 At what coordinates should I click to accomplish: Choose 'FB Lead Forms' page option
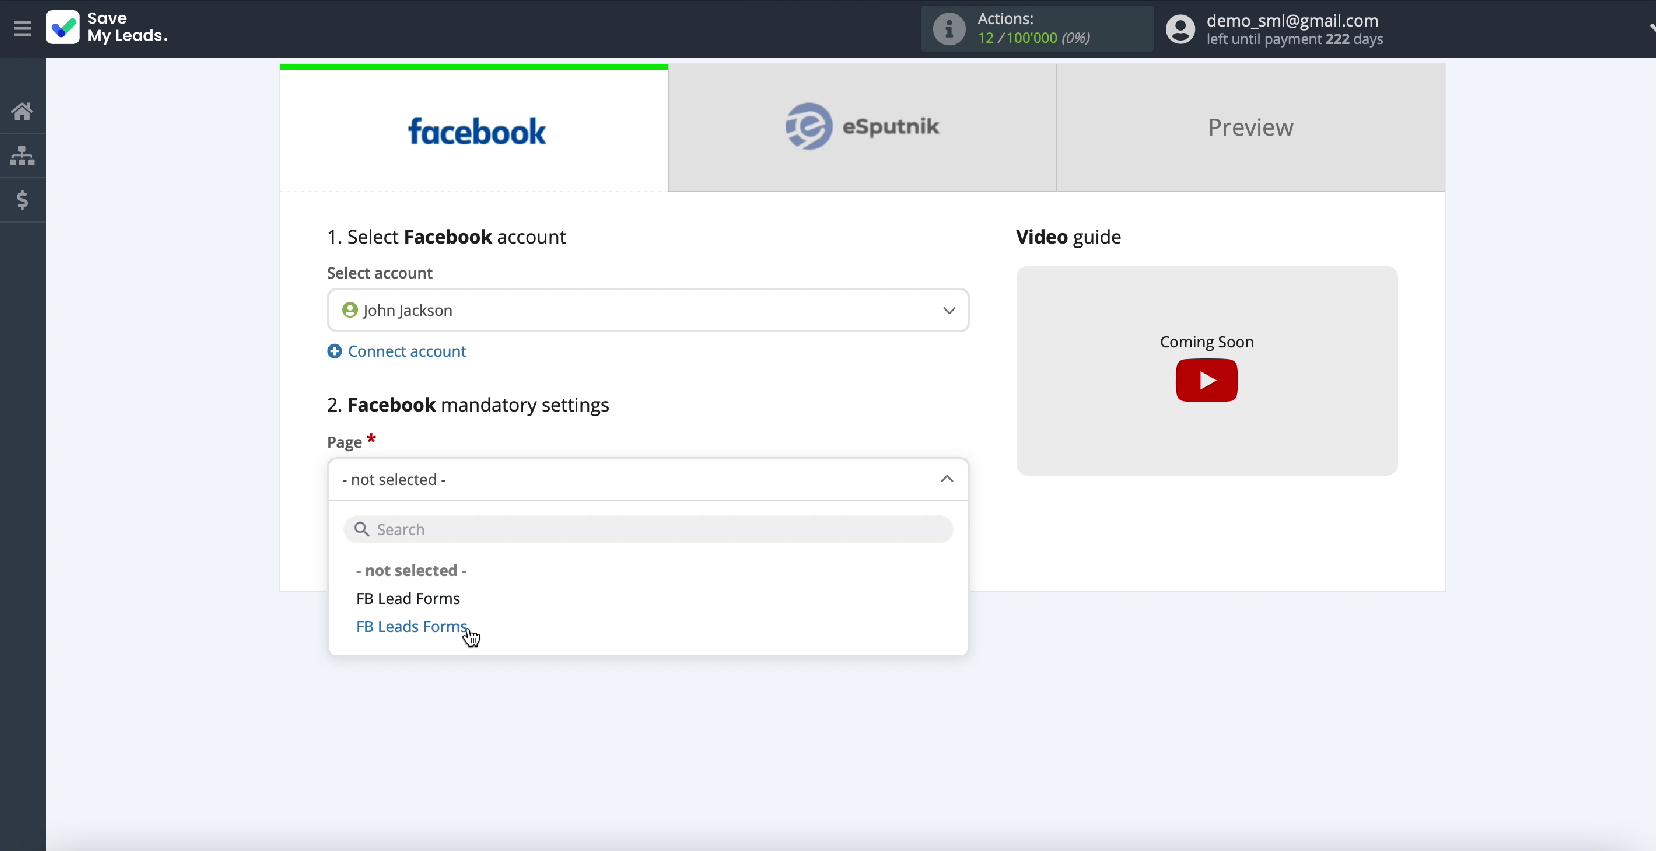click(408, 598)
